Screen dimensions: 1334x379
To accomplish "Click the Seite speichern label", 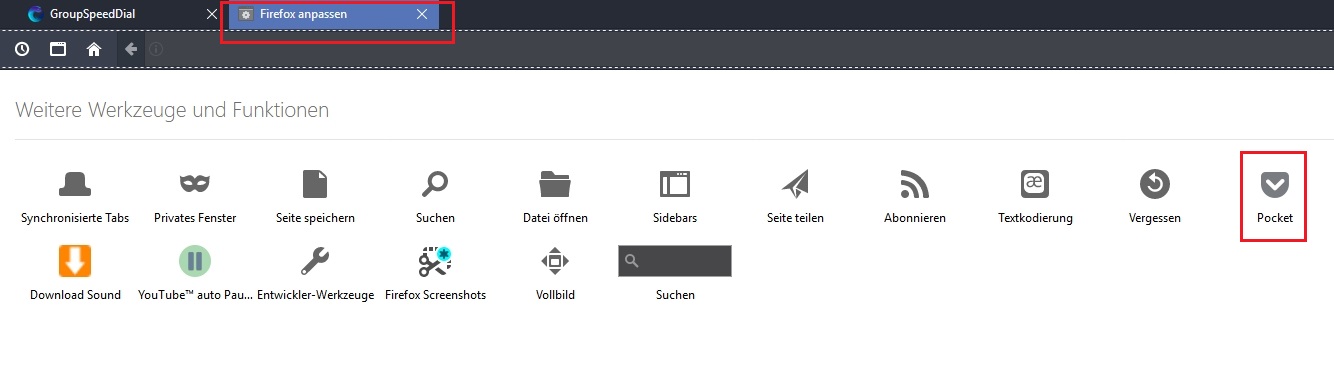I will [315, 218].
